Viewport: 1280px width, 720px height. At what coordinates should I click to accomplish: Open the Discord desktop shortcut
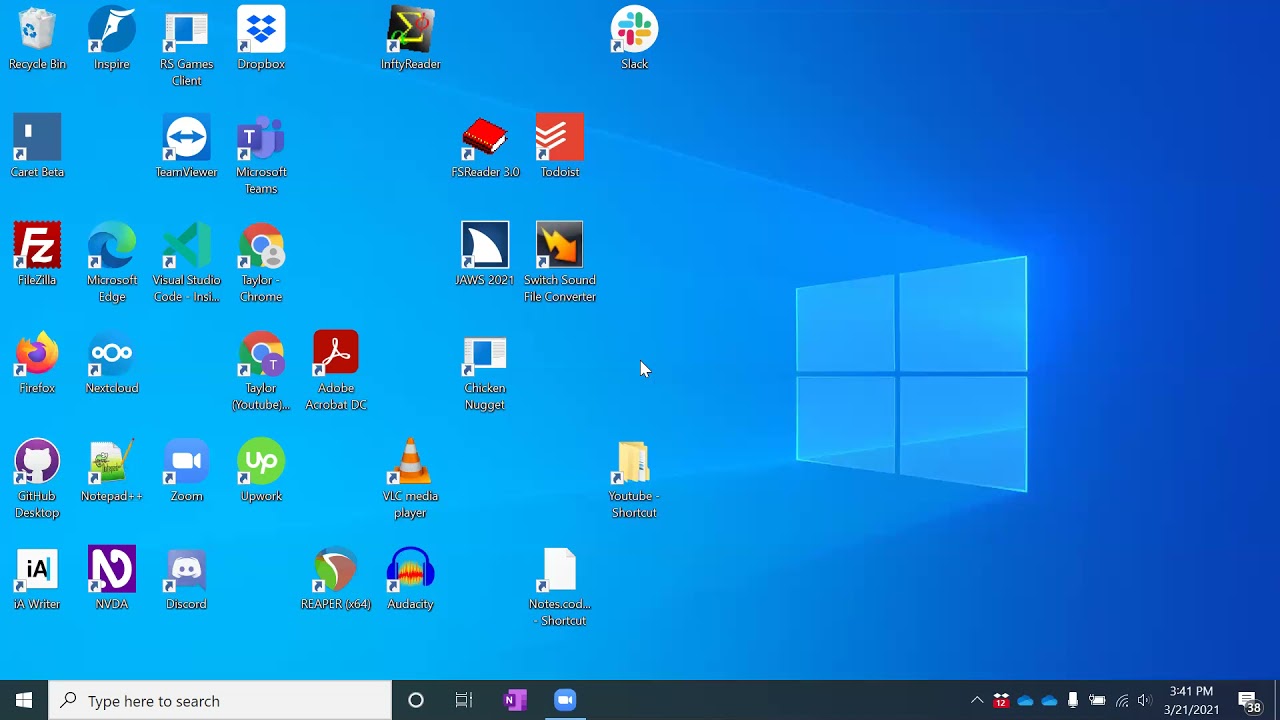(x=186, y=580)
